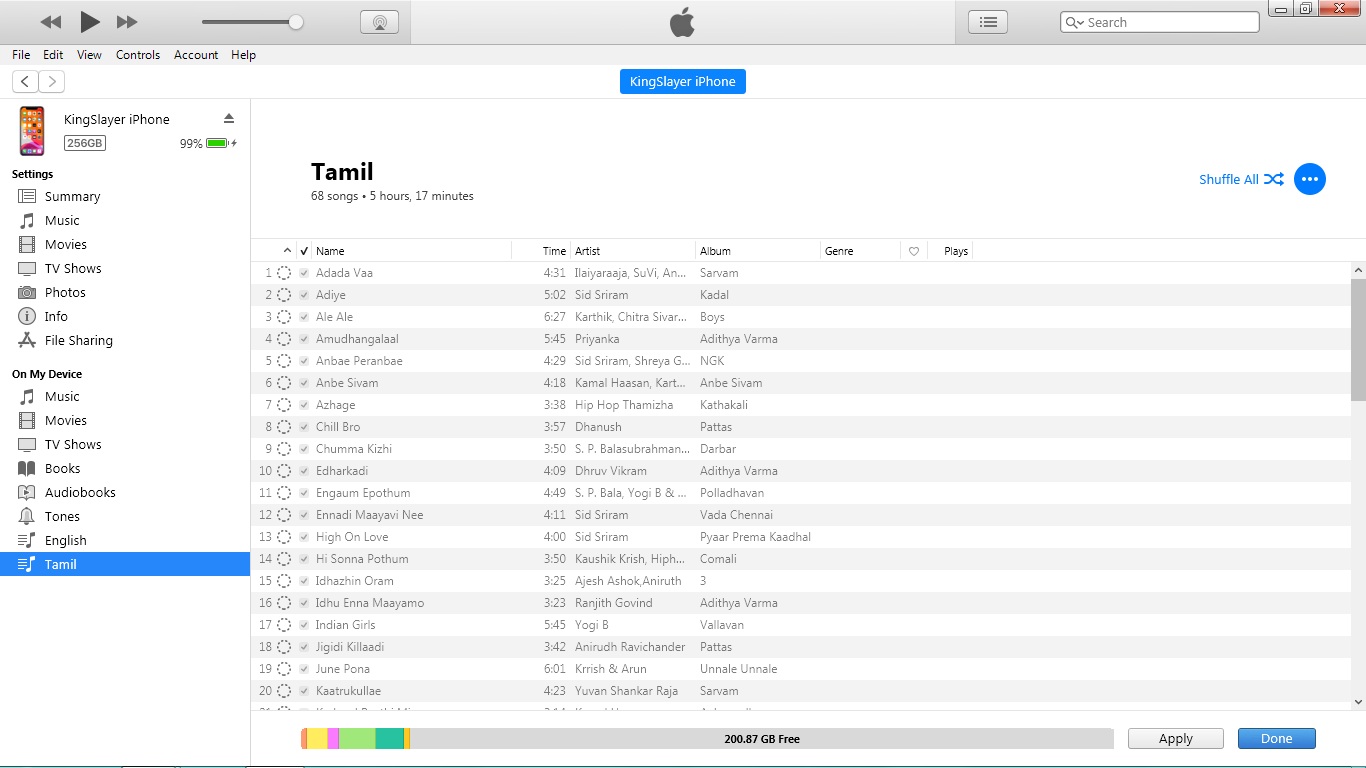Viewport: 1366px width, 768px height.
Task: Uncheck the song Adiye
Action: pyautogui.click(x=304, y=294)
